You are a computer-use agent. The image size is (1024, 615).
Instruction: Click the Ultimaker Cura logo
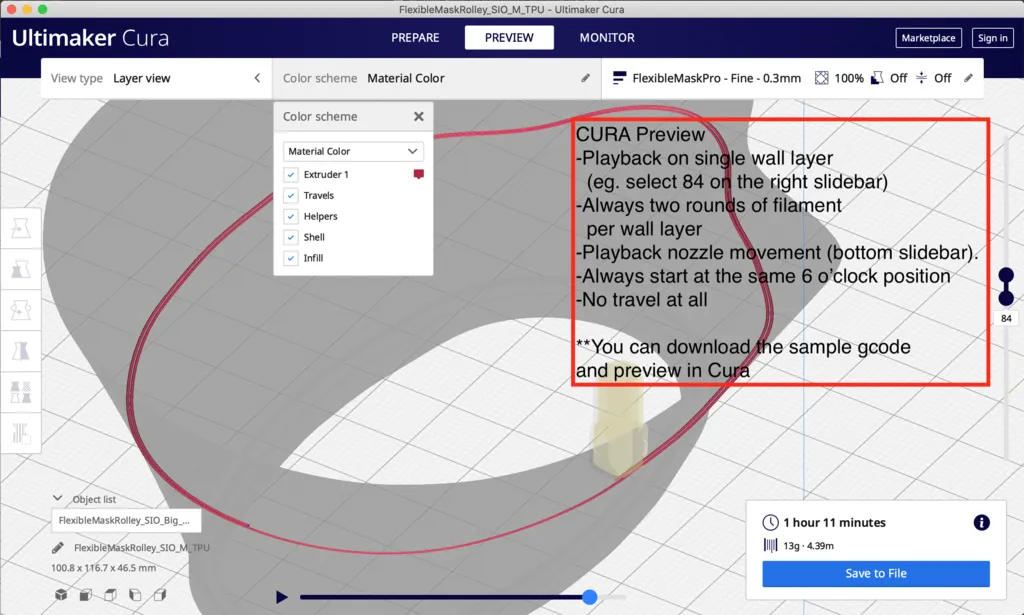90,38
